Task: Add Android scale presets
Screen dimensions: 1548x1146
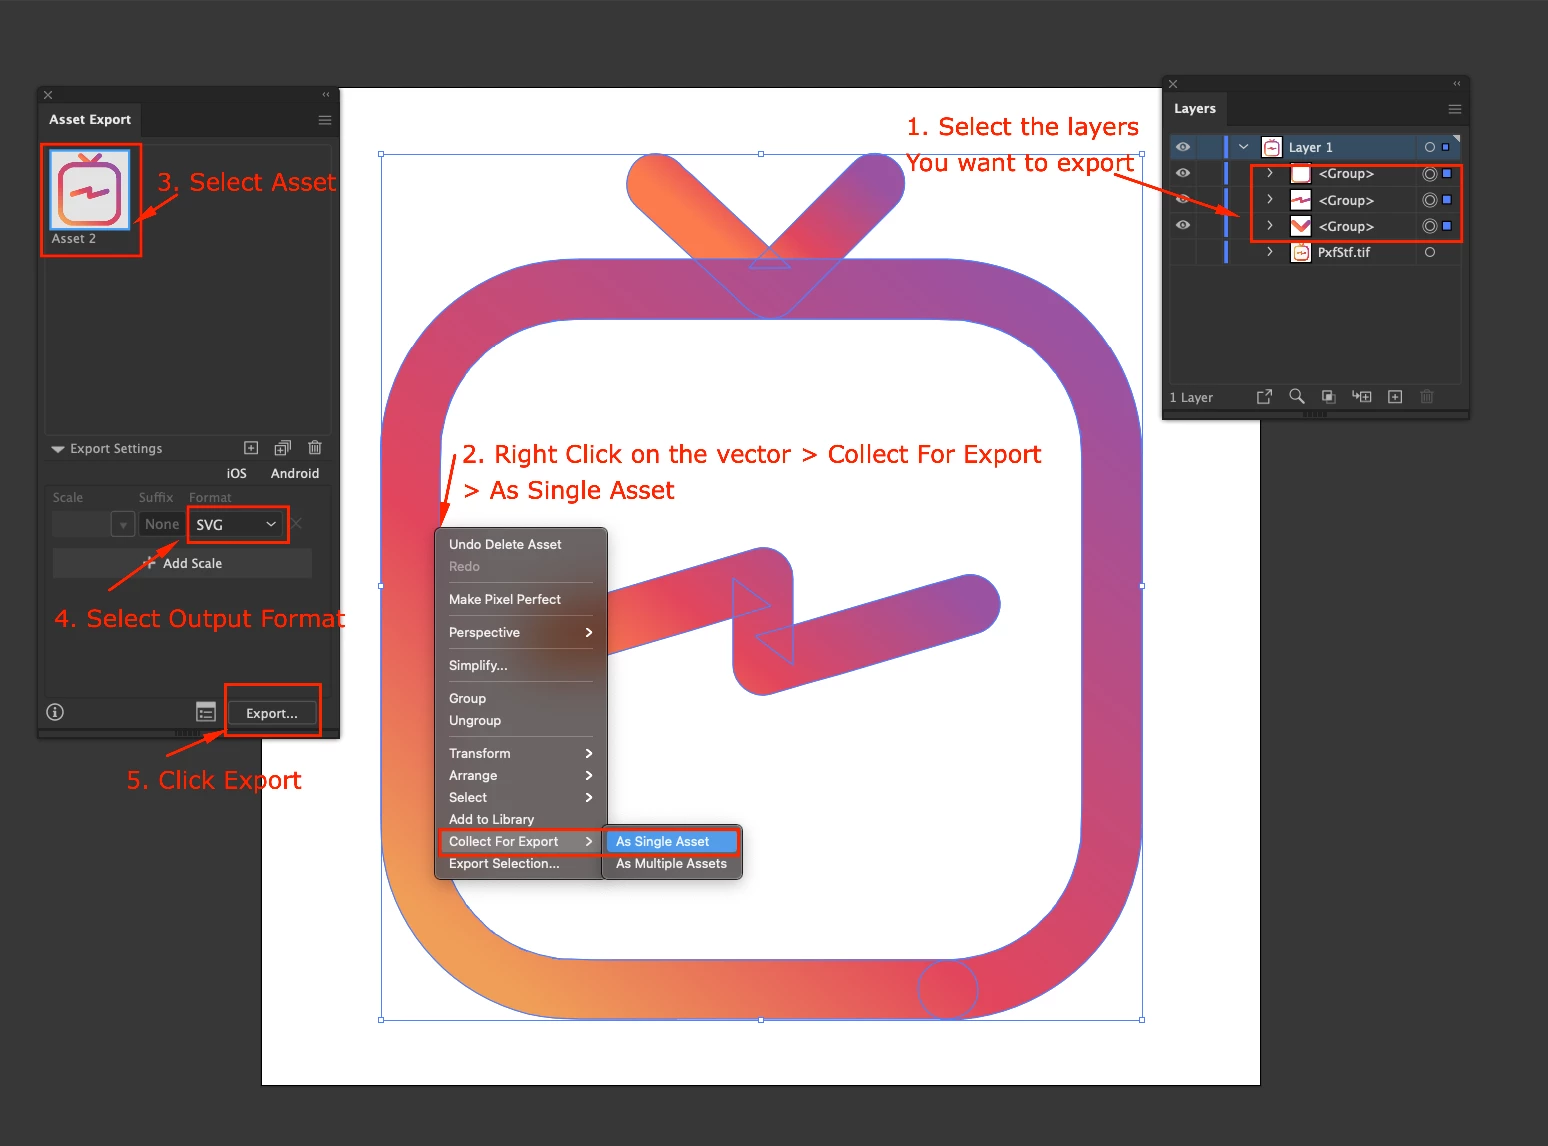Action: tap(295, 474)
